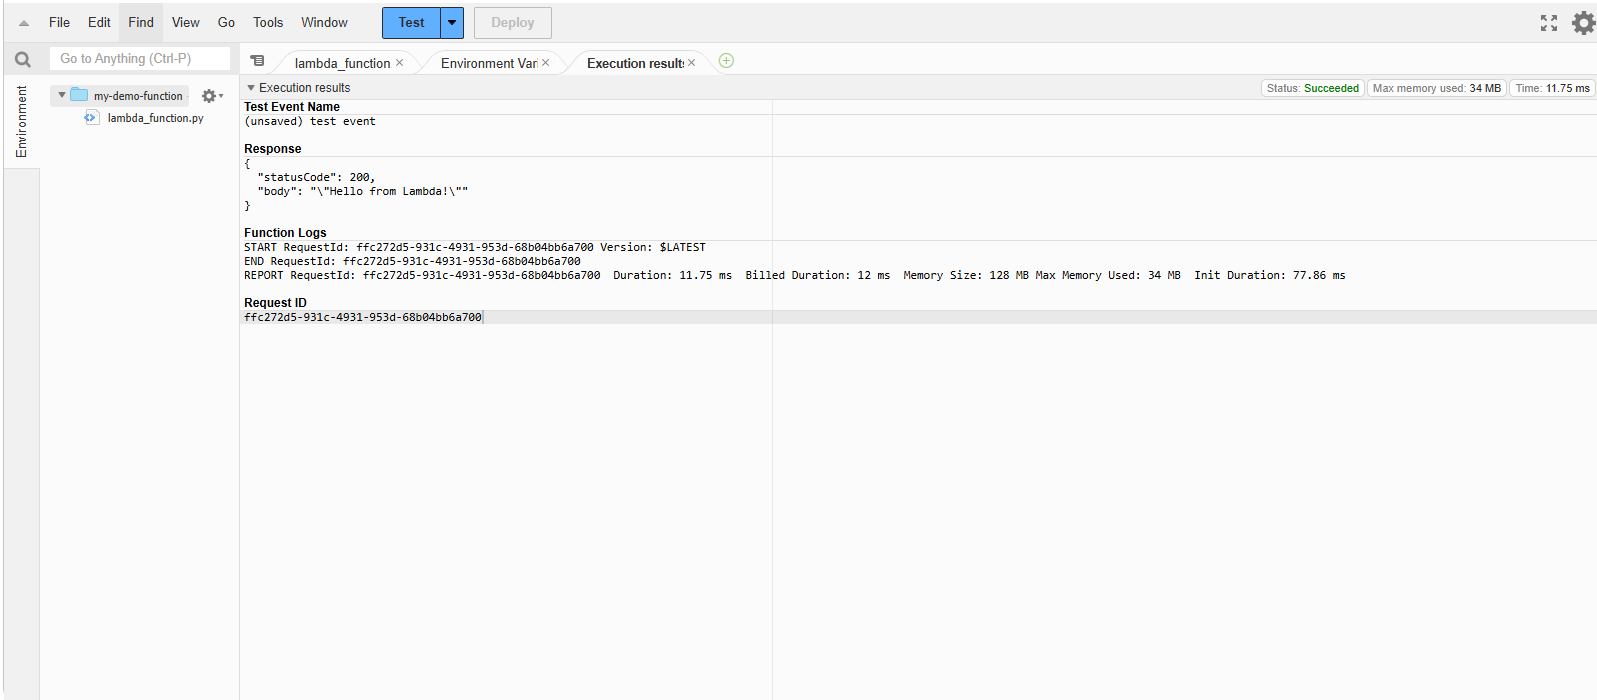Click the search magnifier icon

click(x=22, y=59)
